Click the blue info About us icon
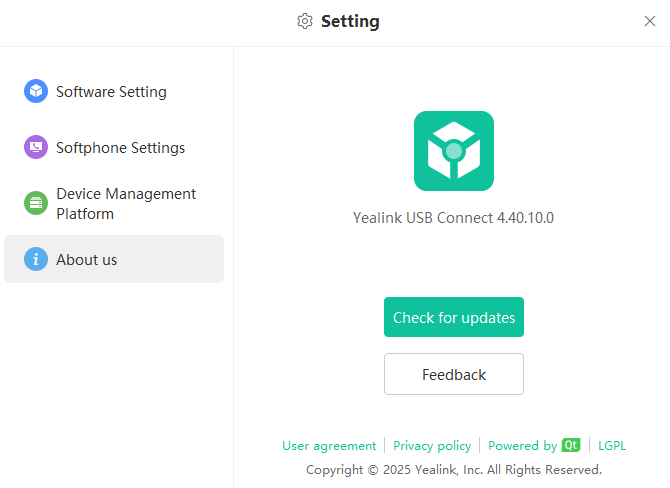 coord(36,259)
